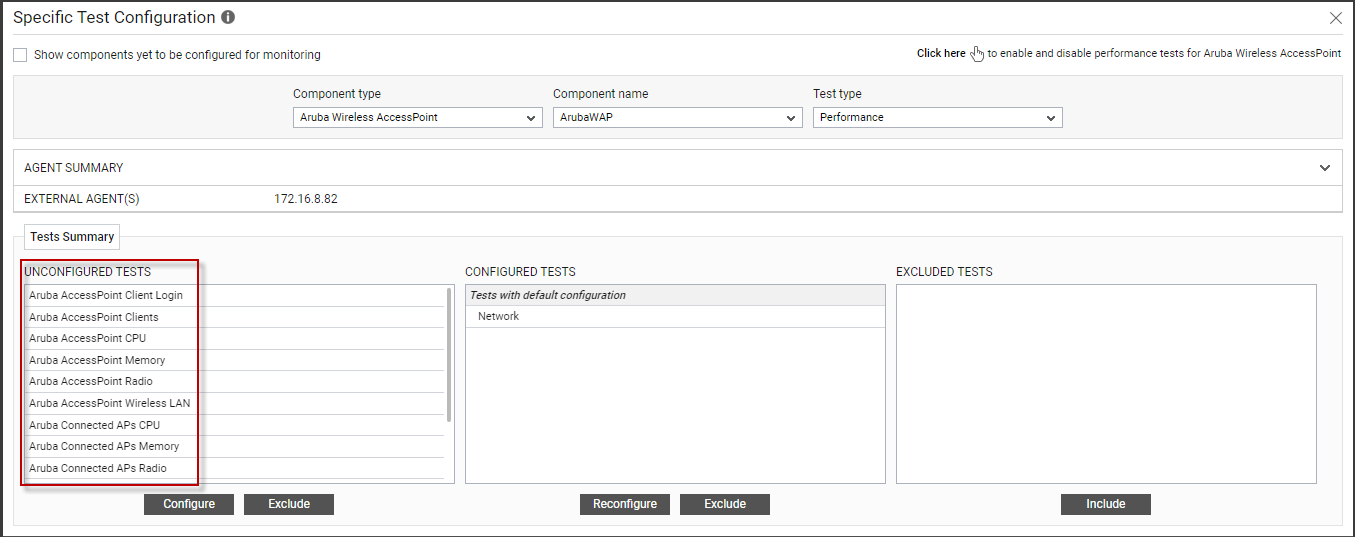Screen dimensions: 1355x537
Task: Click inside the Excluded Tests list box
Action: (1106, 384)
